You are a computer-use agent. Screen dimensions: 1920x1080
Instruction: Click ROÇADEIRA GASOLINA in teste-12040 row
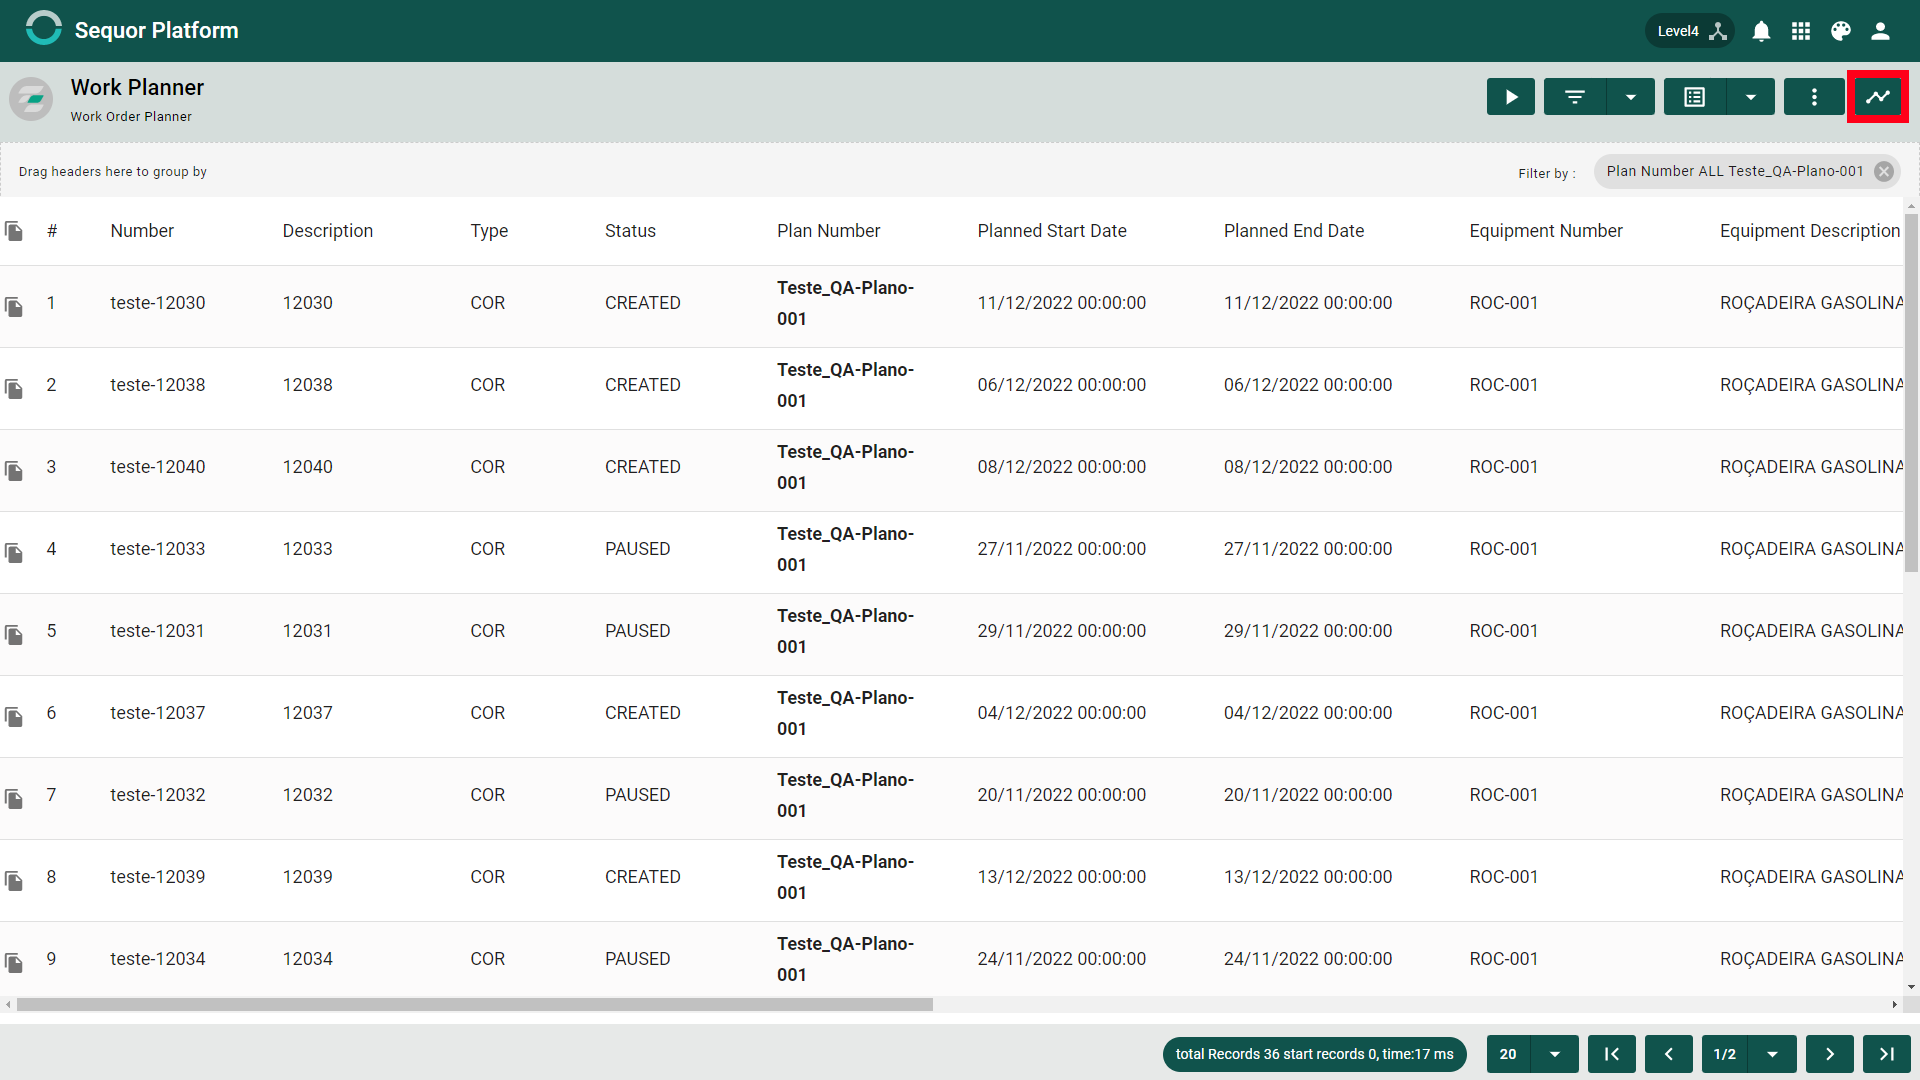click(x=1811, y=467)
